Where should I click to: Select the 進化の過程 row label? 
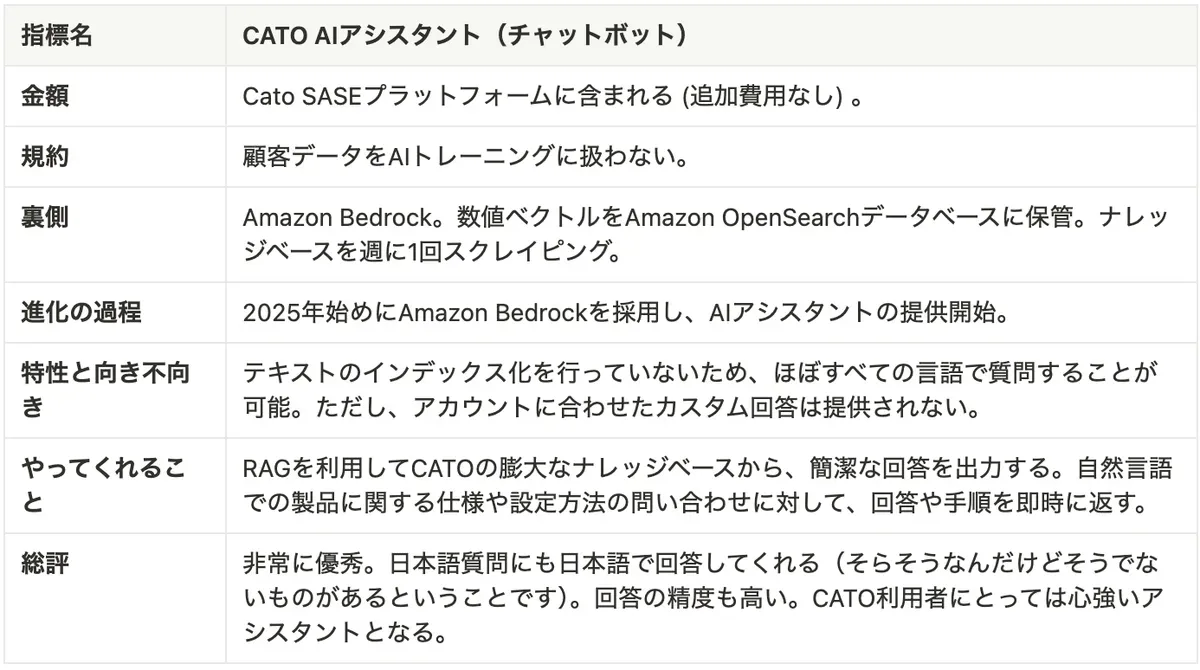coord(81,311)
